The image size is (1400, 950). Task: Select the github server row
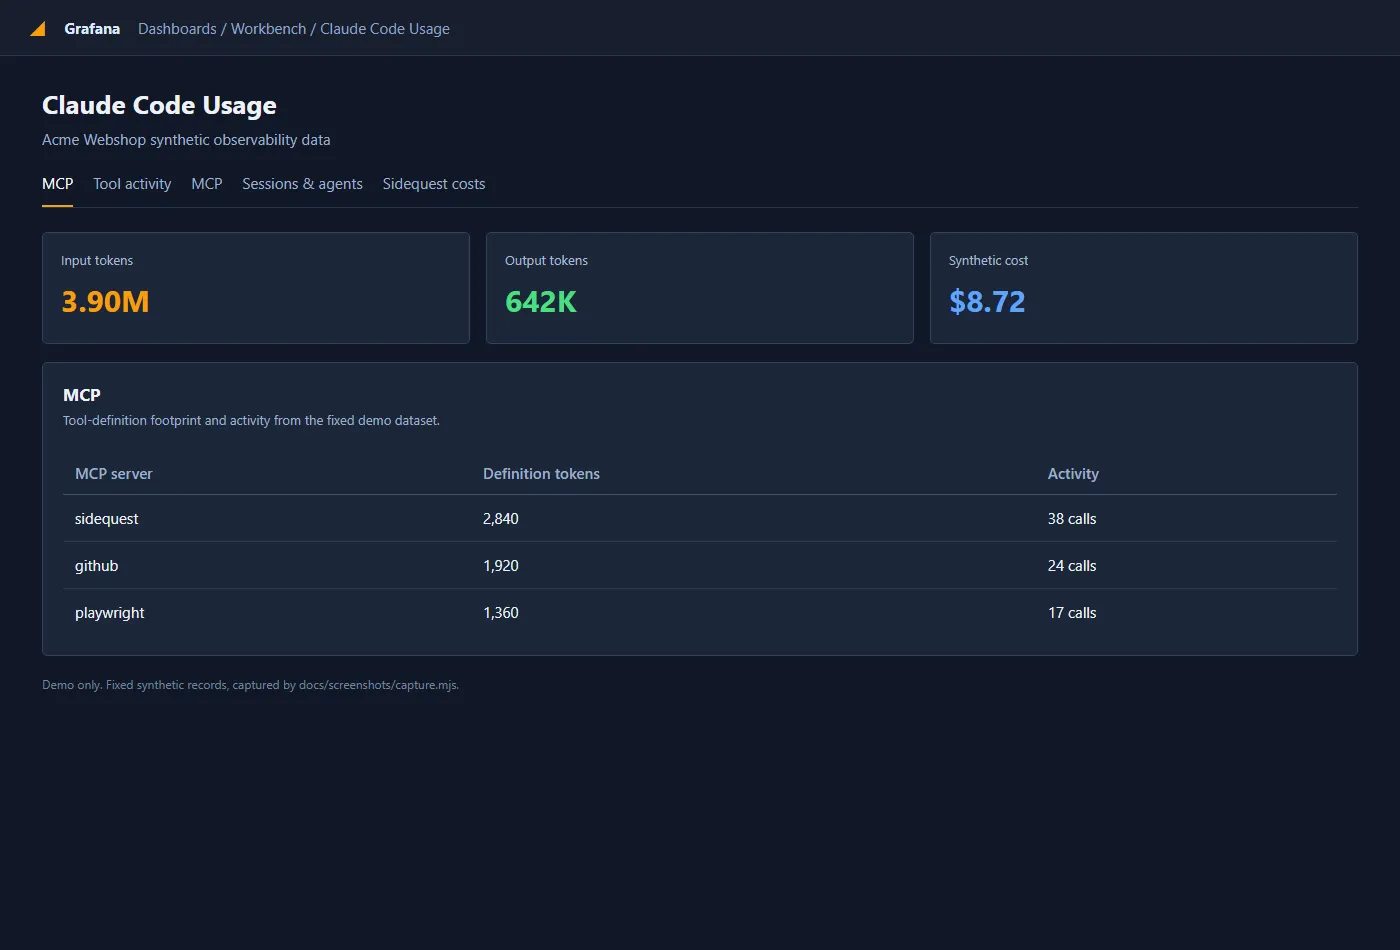(700, 566)
